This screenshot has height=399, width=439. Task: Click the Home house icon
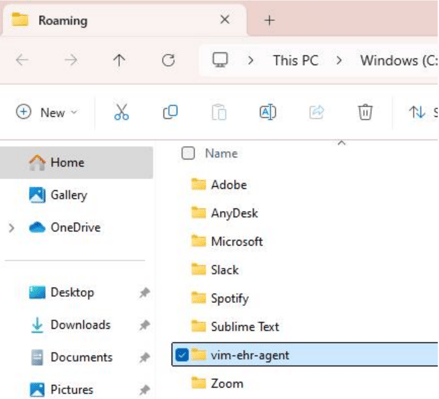tap(37, 163)
